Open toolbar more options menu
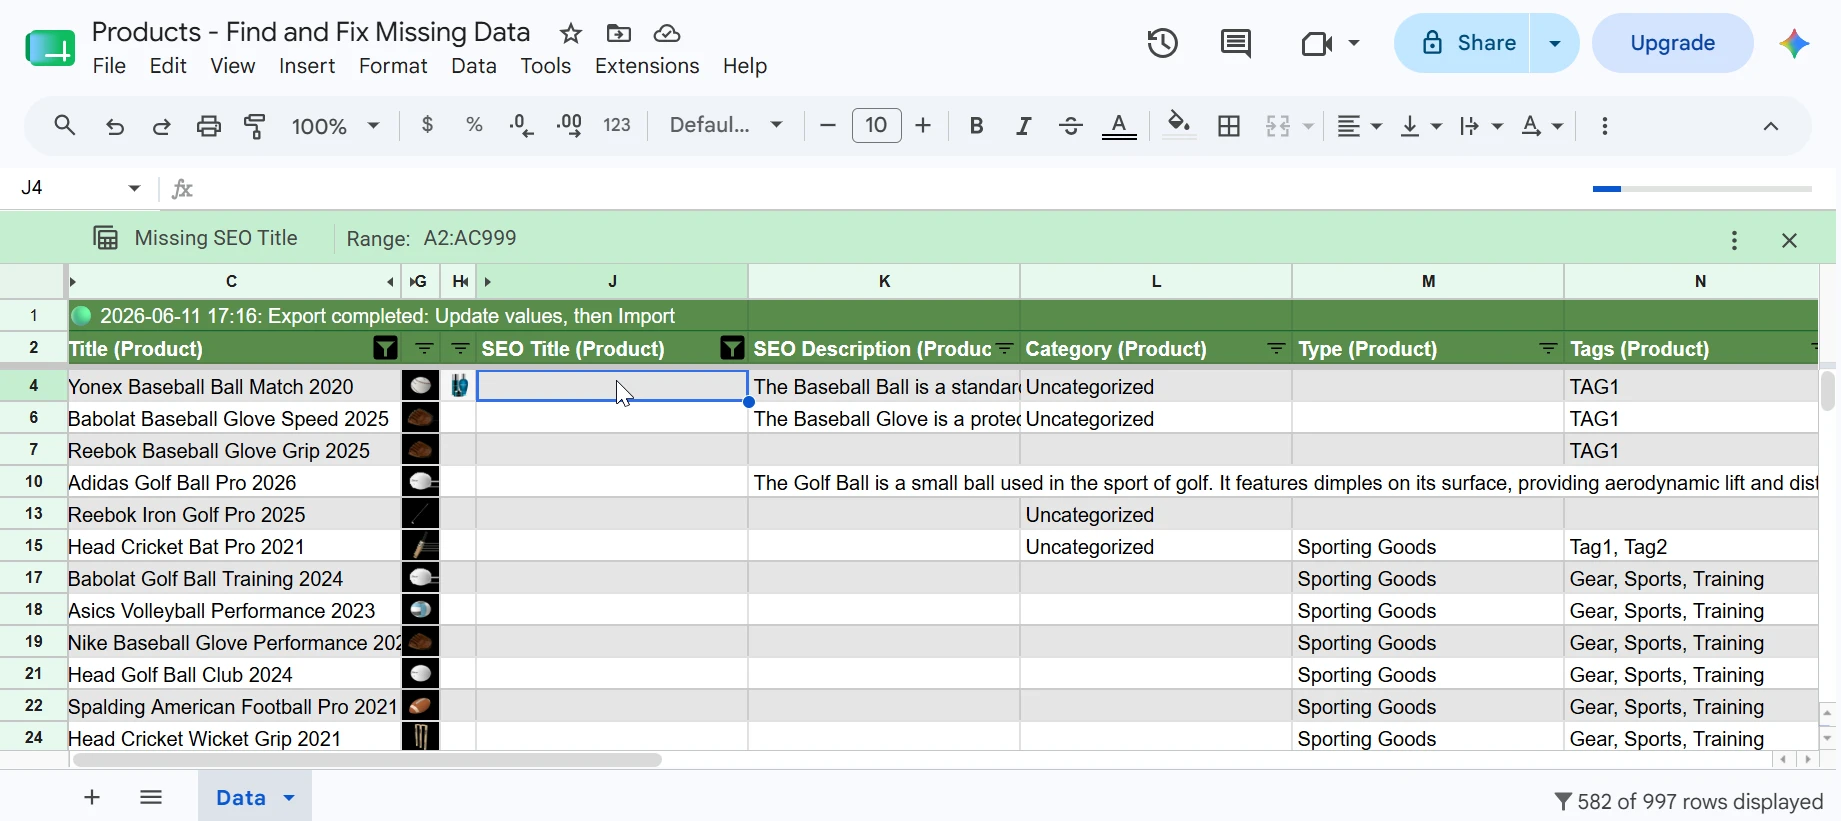Image resolution: width=1841 pixels, height=821 pixels. point(1605,126)
